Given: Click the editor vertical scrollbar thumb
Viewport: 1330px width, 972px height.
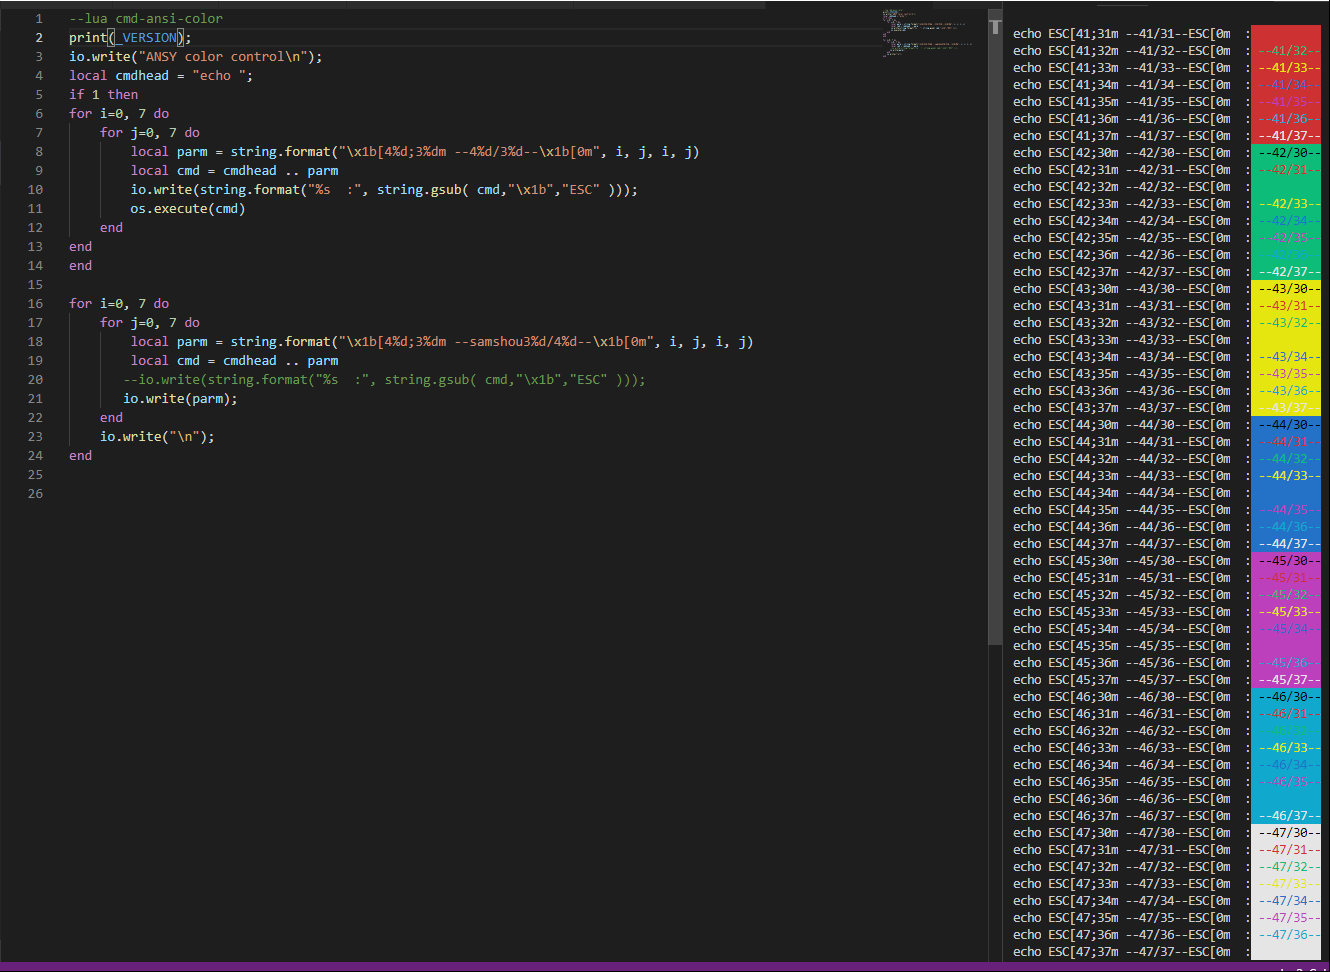Looking at the screenshot, I should click(x=995, y=328).
